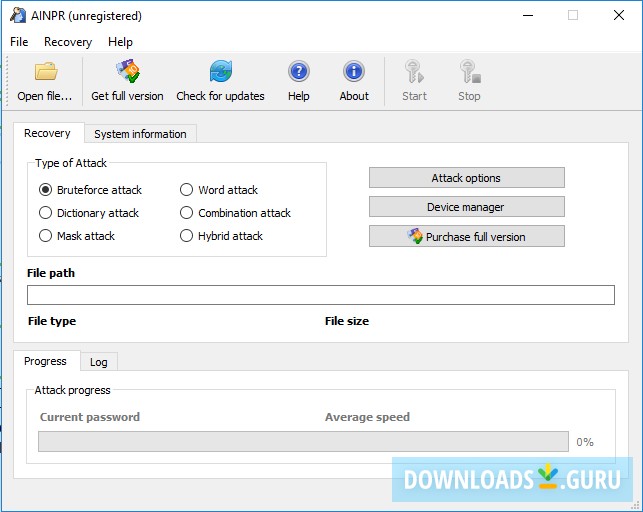Click the attack progress bar

(x=303, y=441)
